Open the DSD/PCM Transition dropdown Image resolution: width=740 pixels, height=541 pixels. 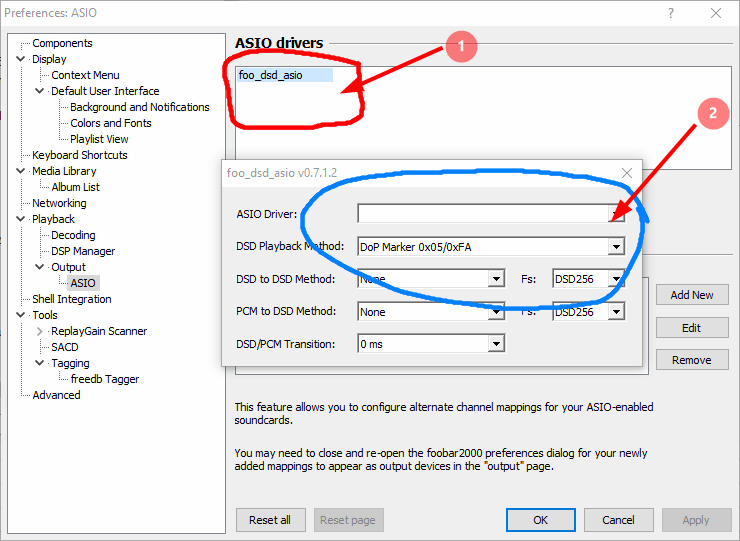pos(496,344)
